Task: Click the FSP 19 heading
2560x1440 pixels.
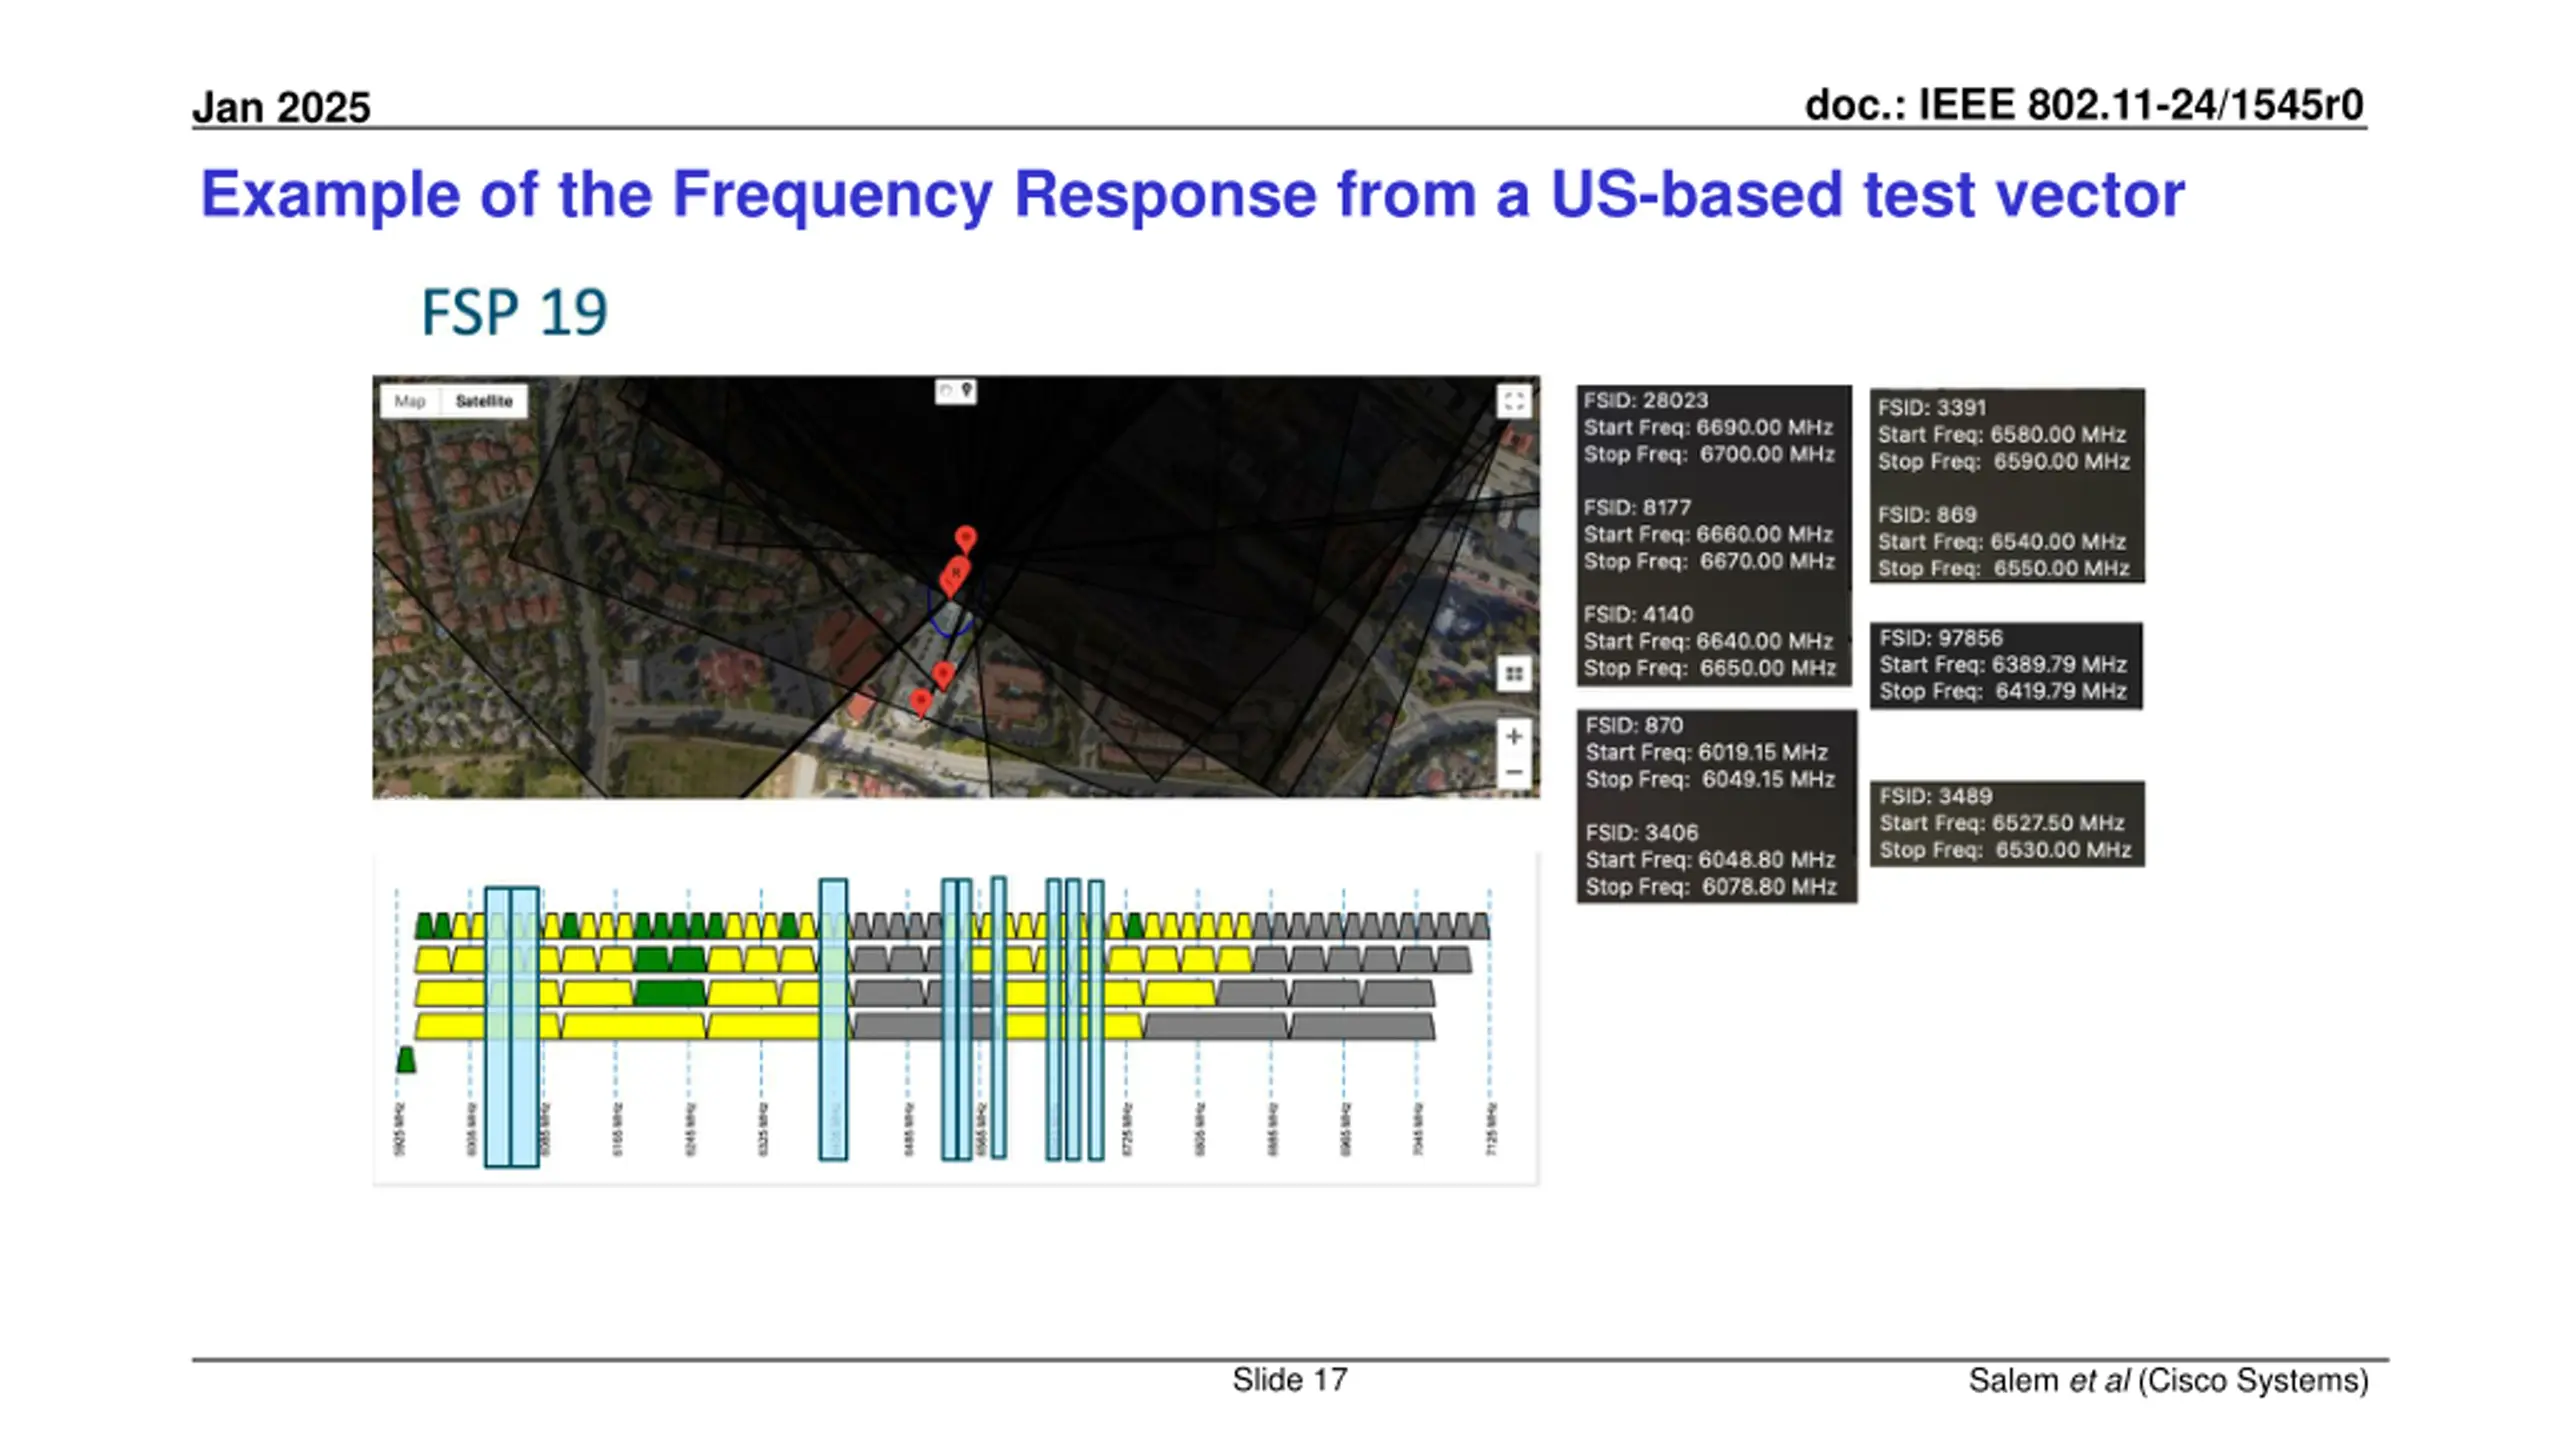Action: [514, 312]
